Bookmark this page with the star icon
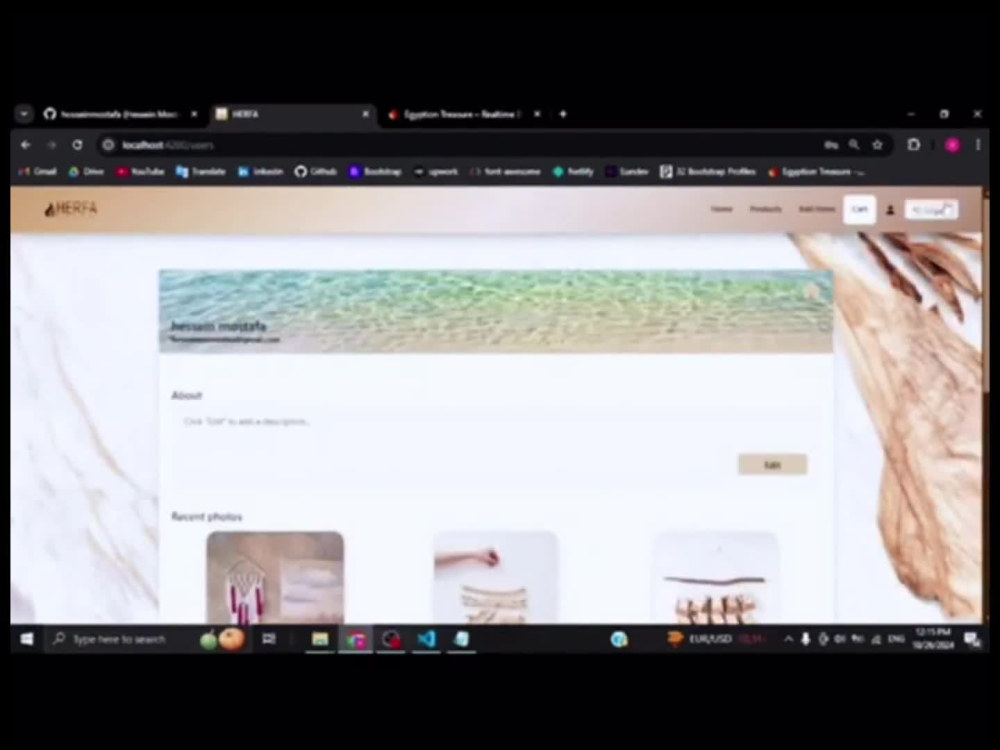 pyautogui.click(x=878, y=145)
